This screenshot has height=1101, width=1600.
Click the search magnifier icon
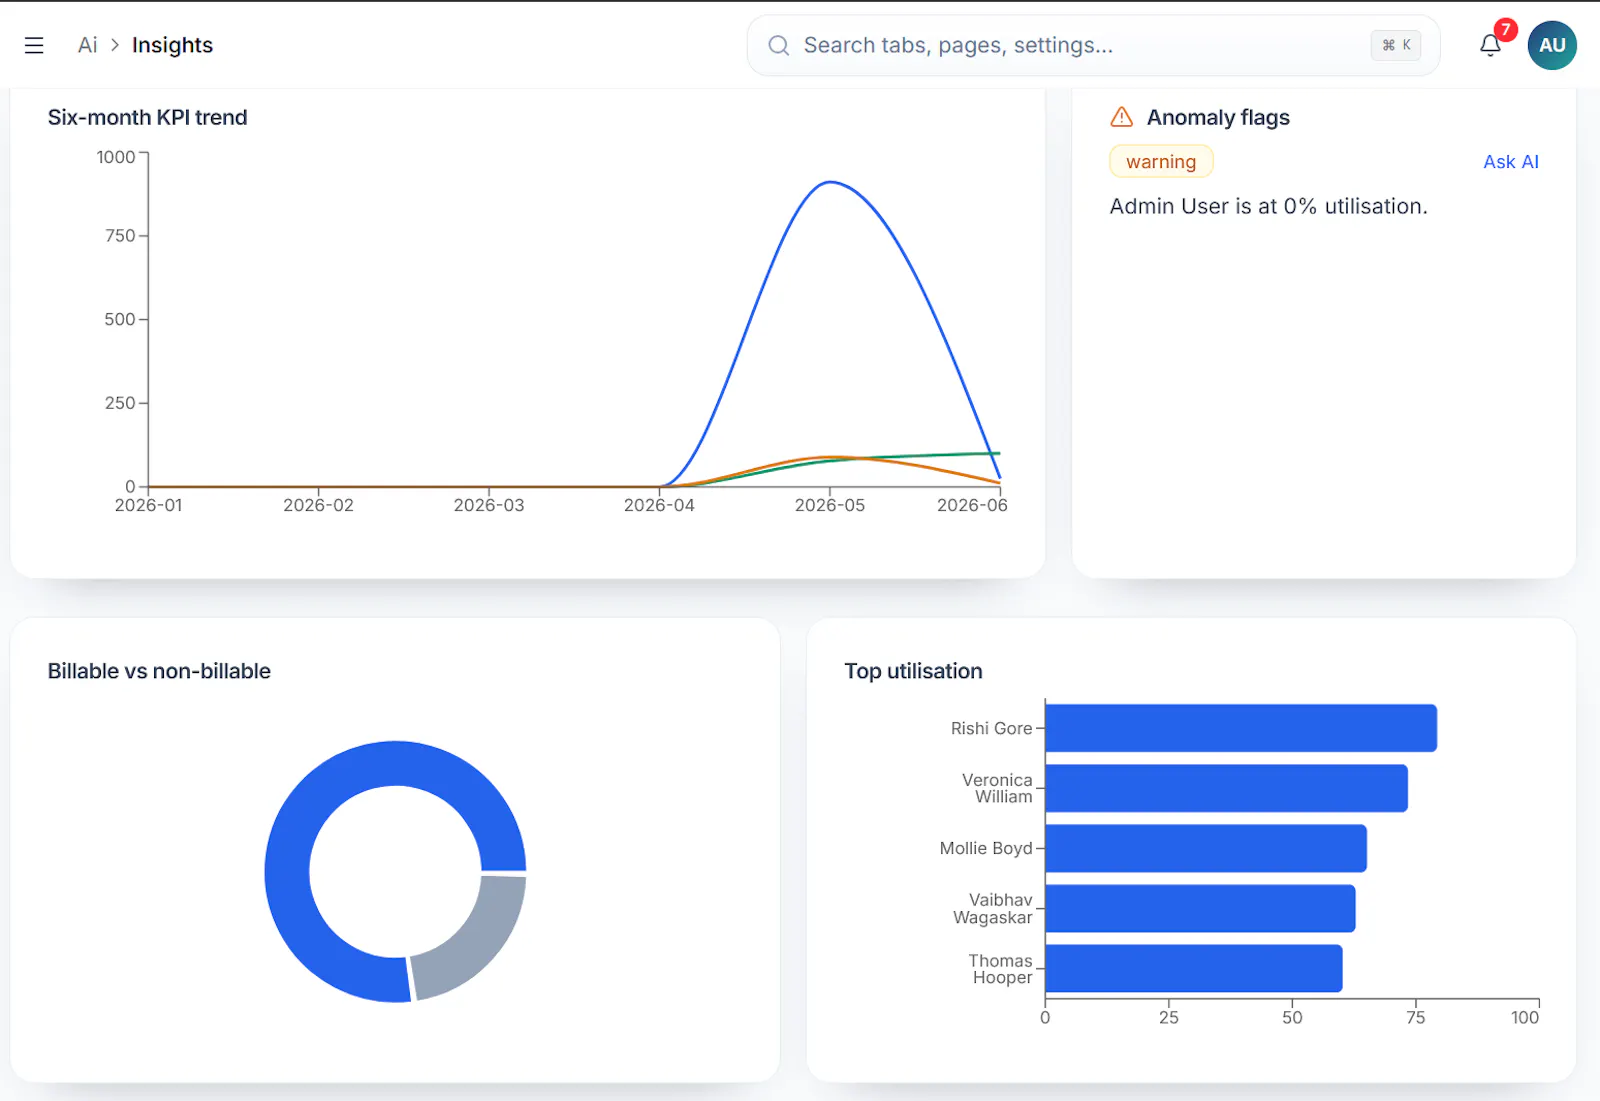778,45
